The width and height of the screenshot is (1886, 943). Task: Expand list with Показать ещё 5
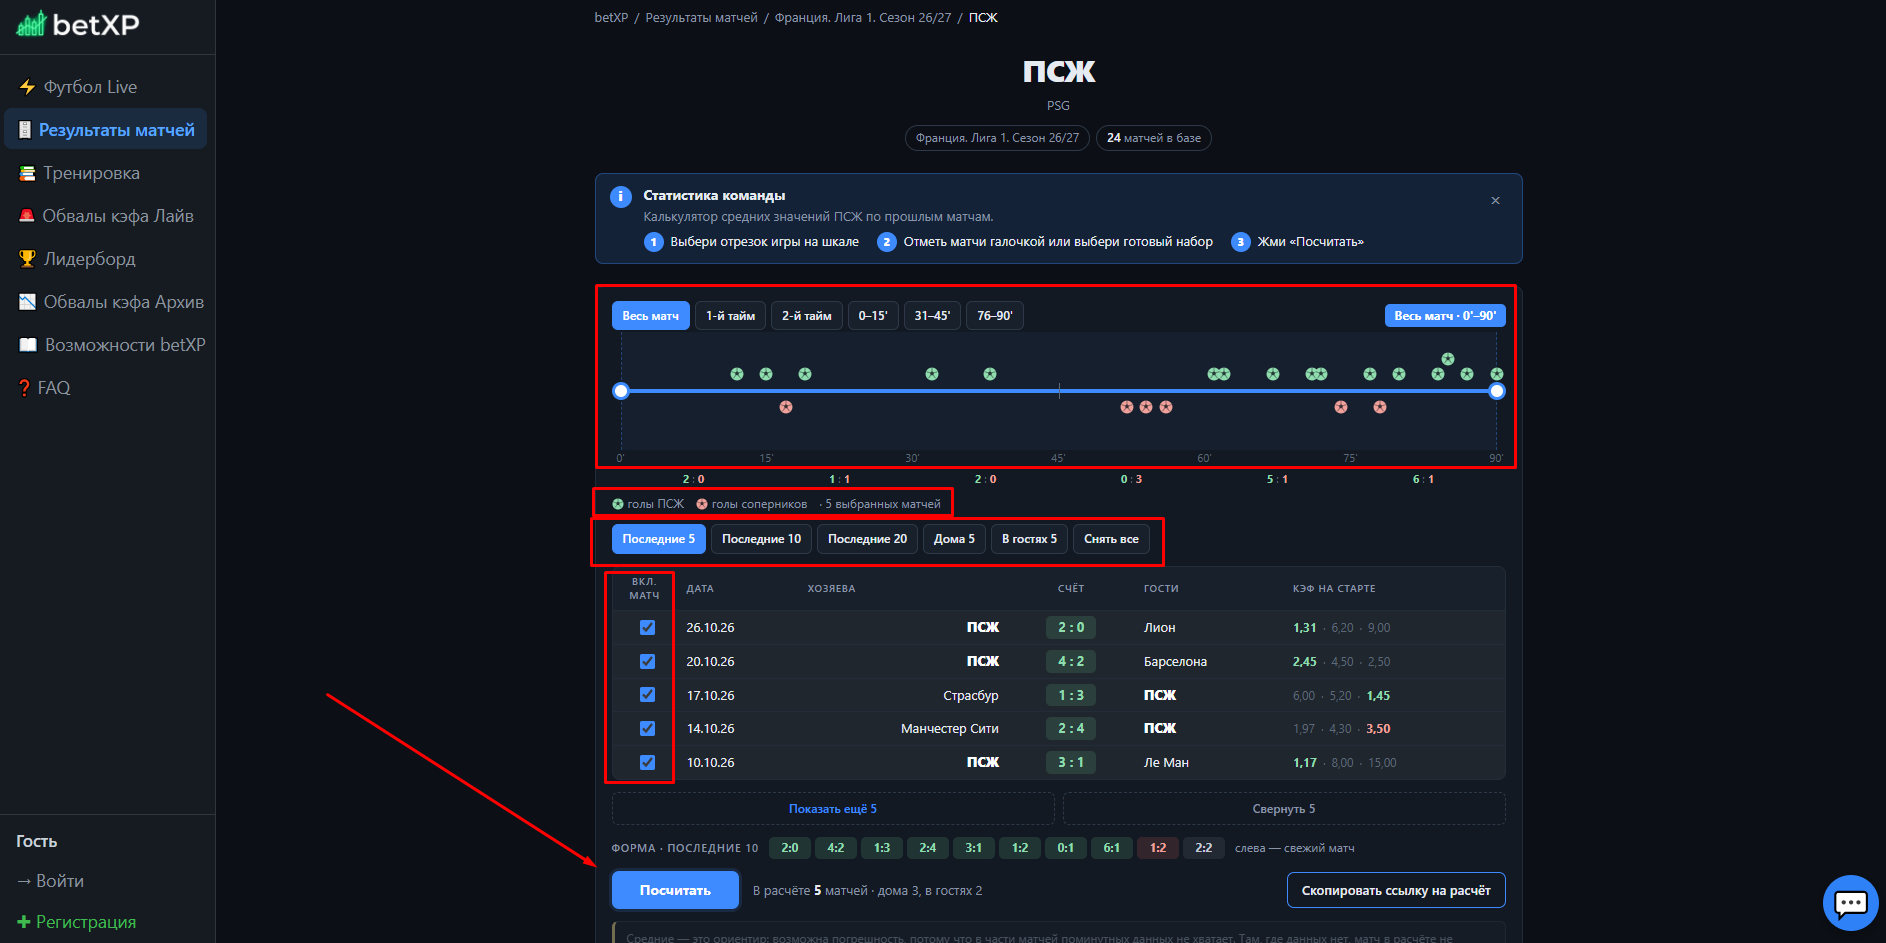click(x=833, y=809)
